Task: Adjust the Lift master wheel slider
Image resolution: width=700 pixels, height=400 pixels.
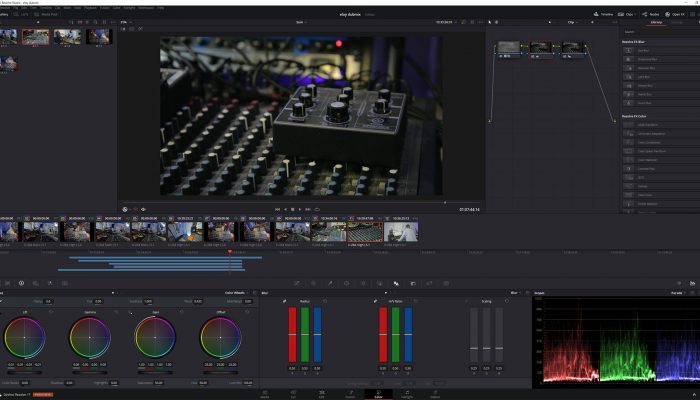Action: coord(25,372)
